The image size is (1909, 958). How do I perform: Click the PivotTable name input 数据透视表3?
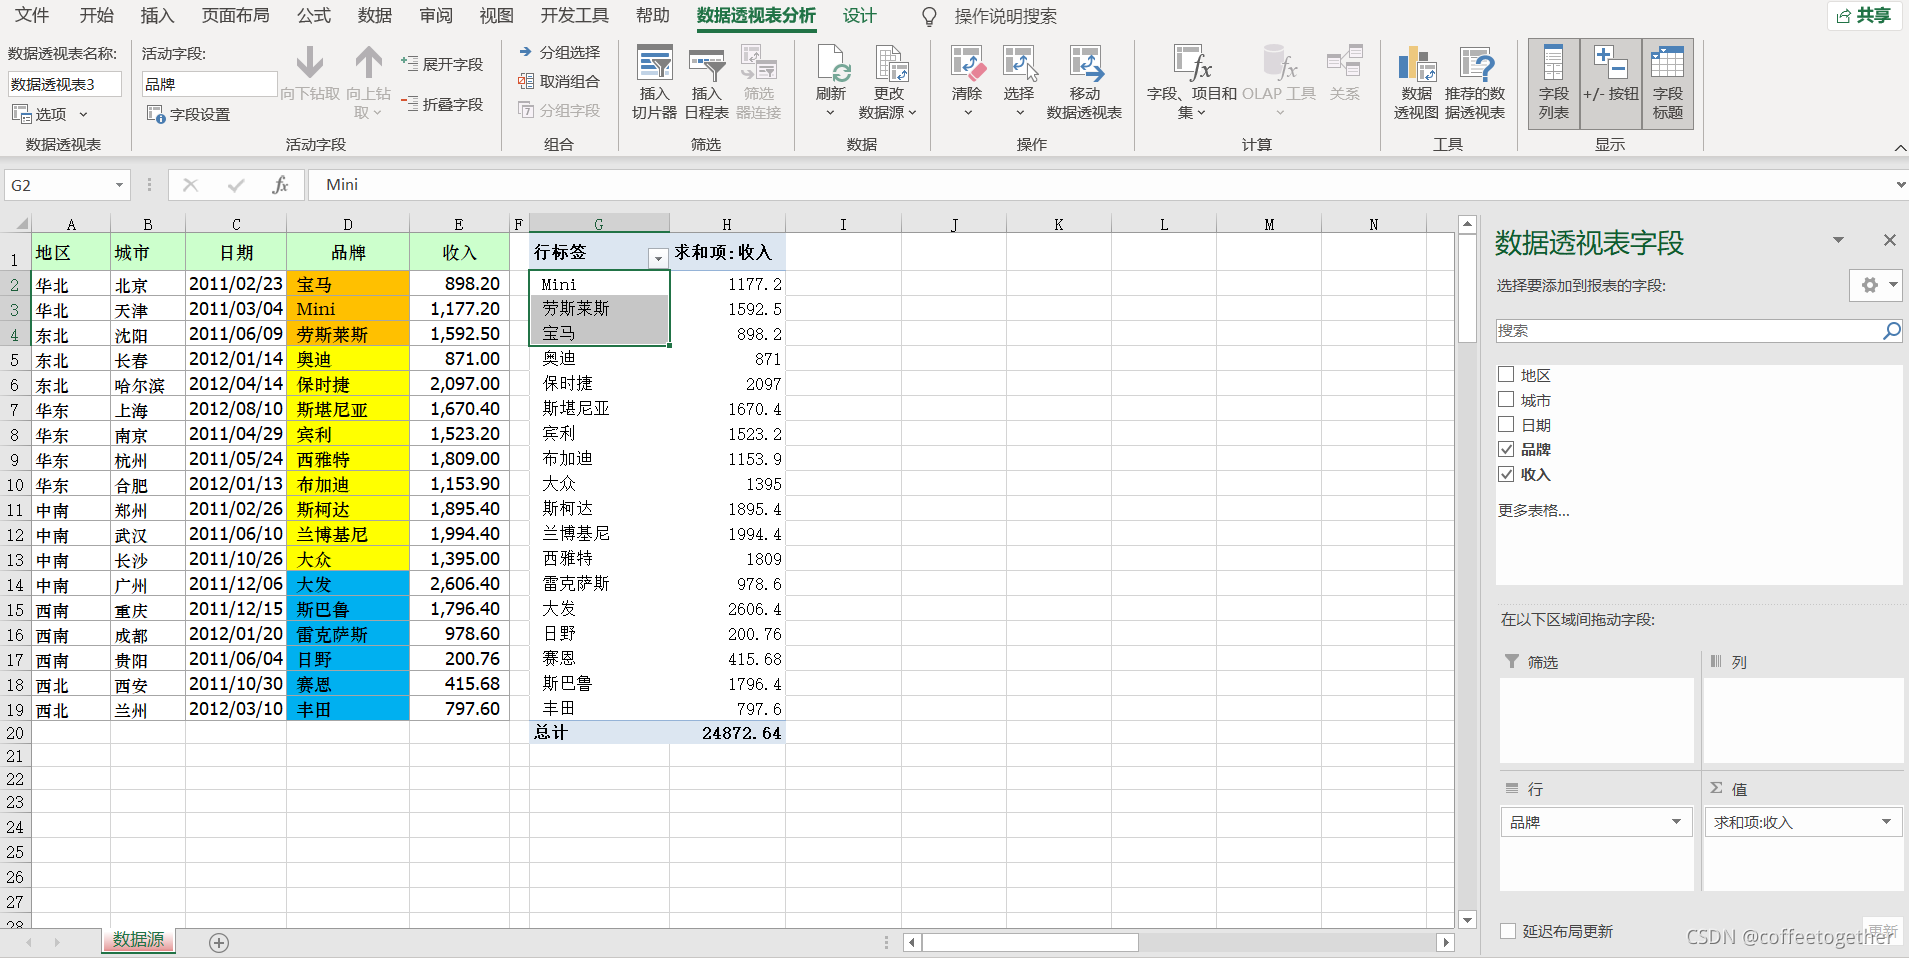pyautogui.click(x=64, y=84)
